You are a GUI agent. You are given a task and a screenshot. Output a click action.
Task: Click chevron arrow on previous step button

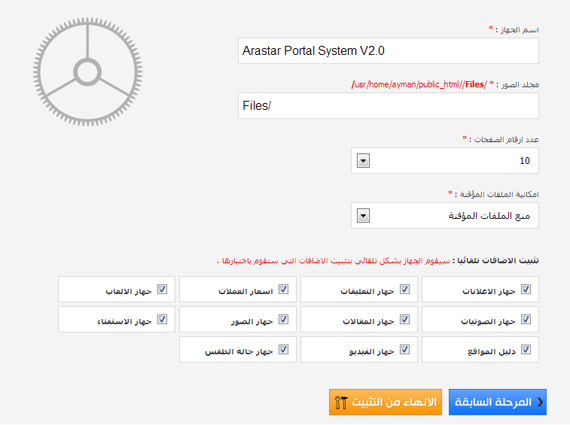point(540,402)
